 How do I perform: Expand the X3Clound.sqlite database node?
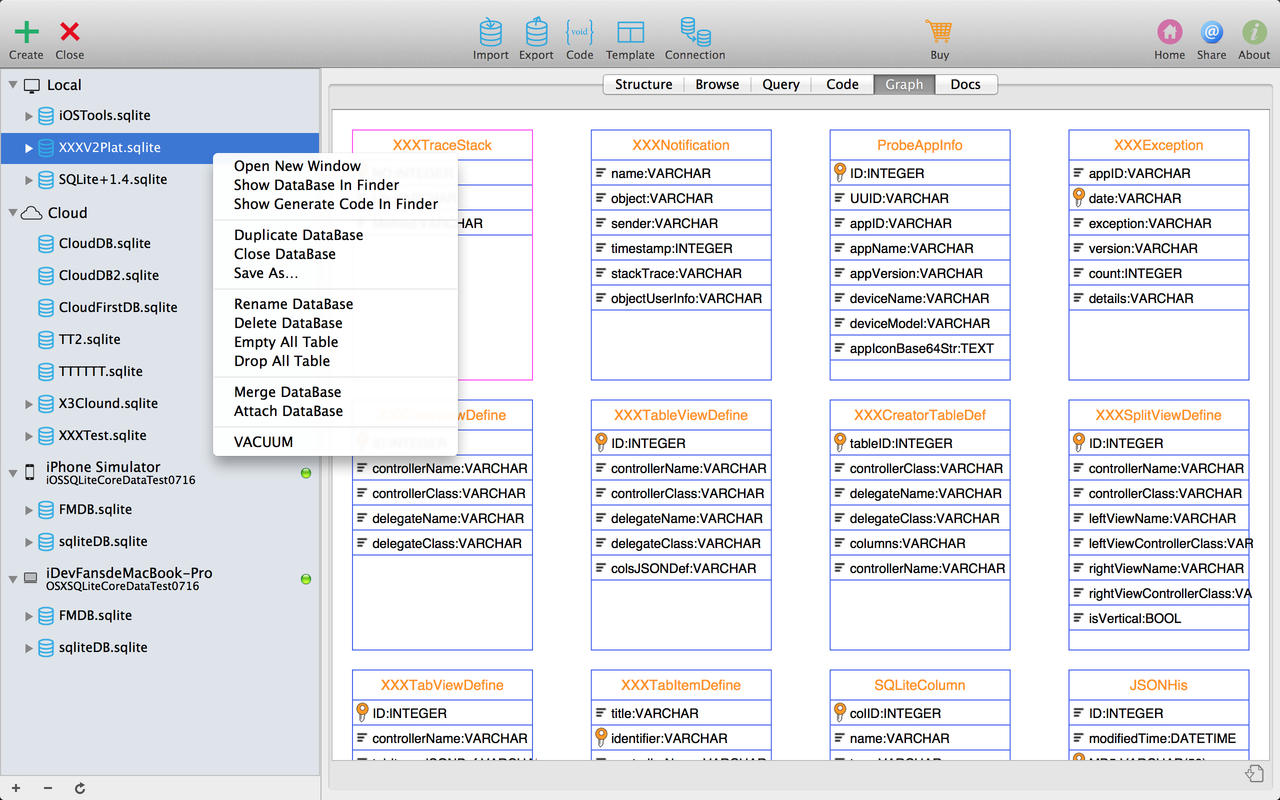pyautogui.click(x=29, y=404)
